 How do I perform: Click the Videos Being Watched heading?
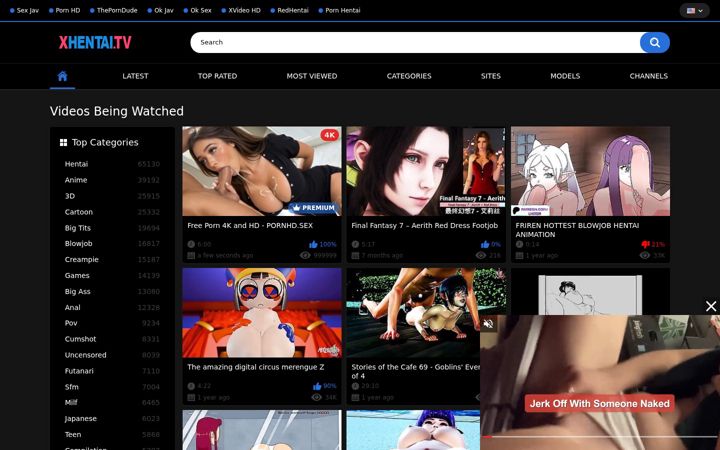coord(117,111)
